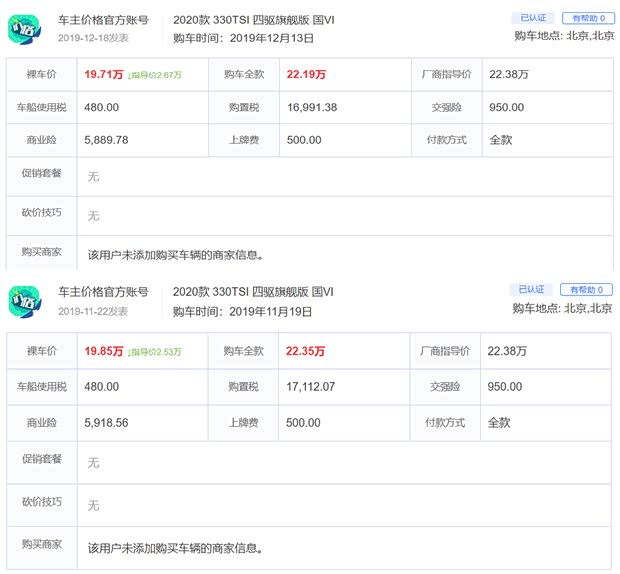The width and height of the screenshot is (620, 574).
Task: Click the date text 2019-12-18发表
Action: click(93, 38)
